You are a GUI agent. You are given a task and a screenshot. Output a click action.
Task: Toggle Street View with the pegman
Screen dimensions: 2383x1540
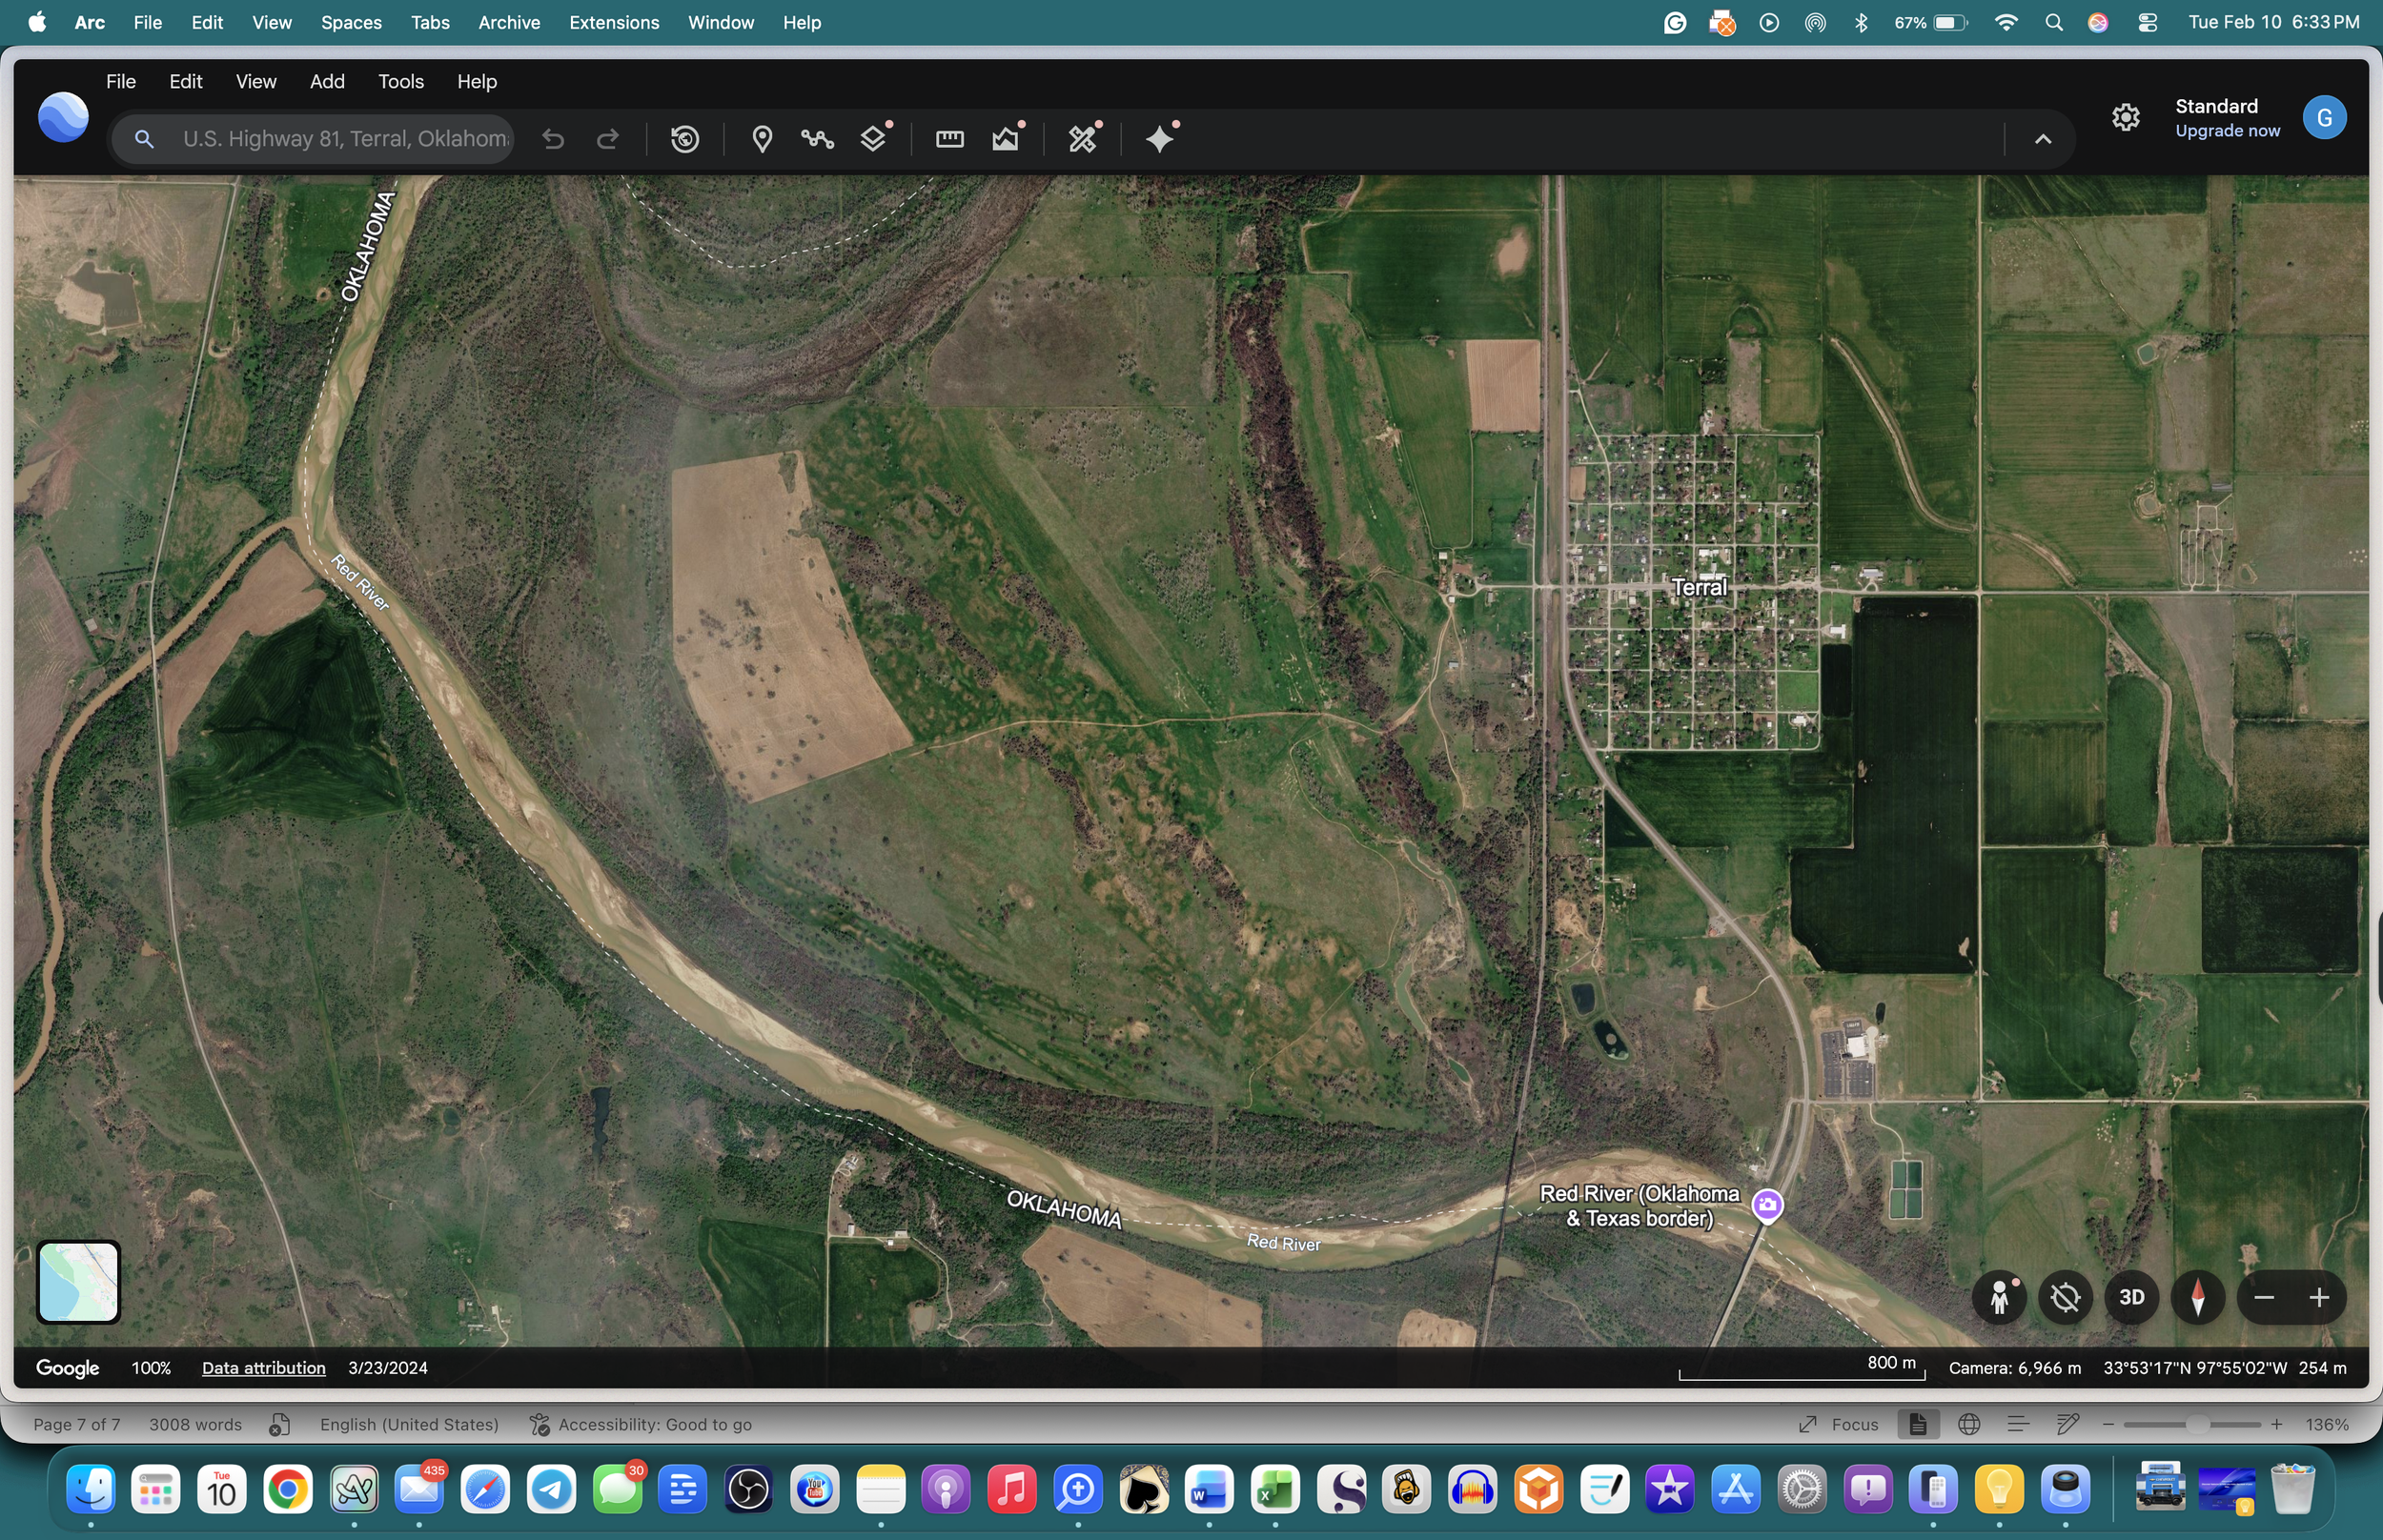pos(1998,1297)
